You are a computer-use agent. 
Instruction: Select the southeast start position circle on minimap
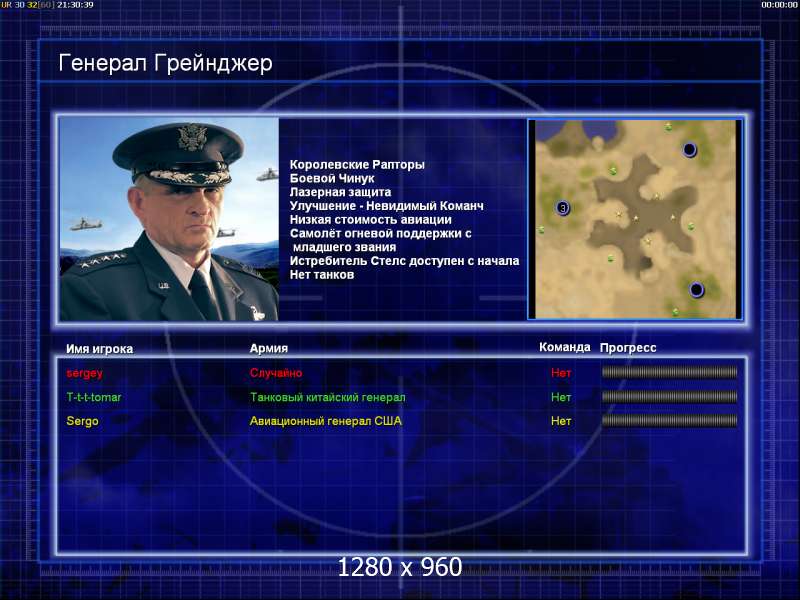pos(696,290)
